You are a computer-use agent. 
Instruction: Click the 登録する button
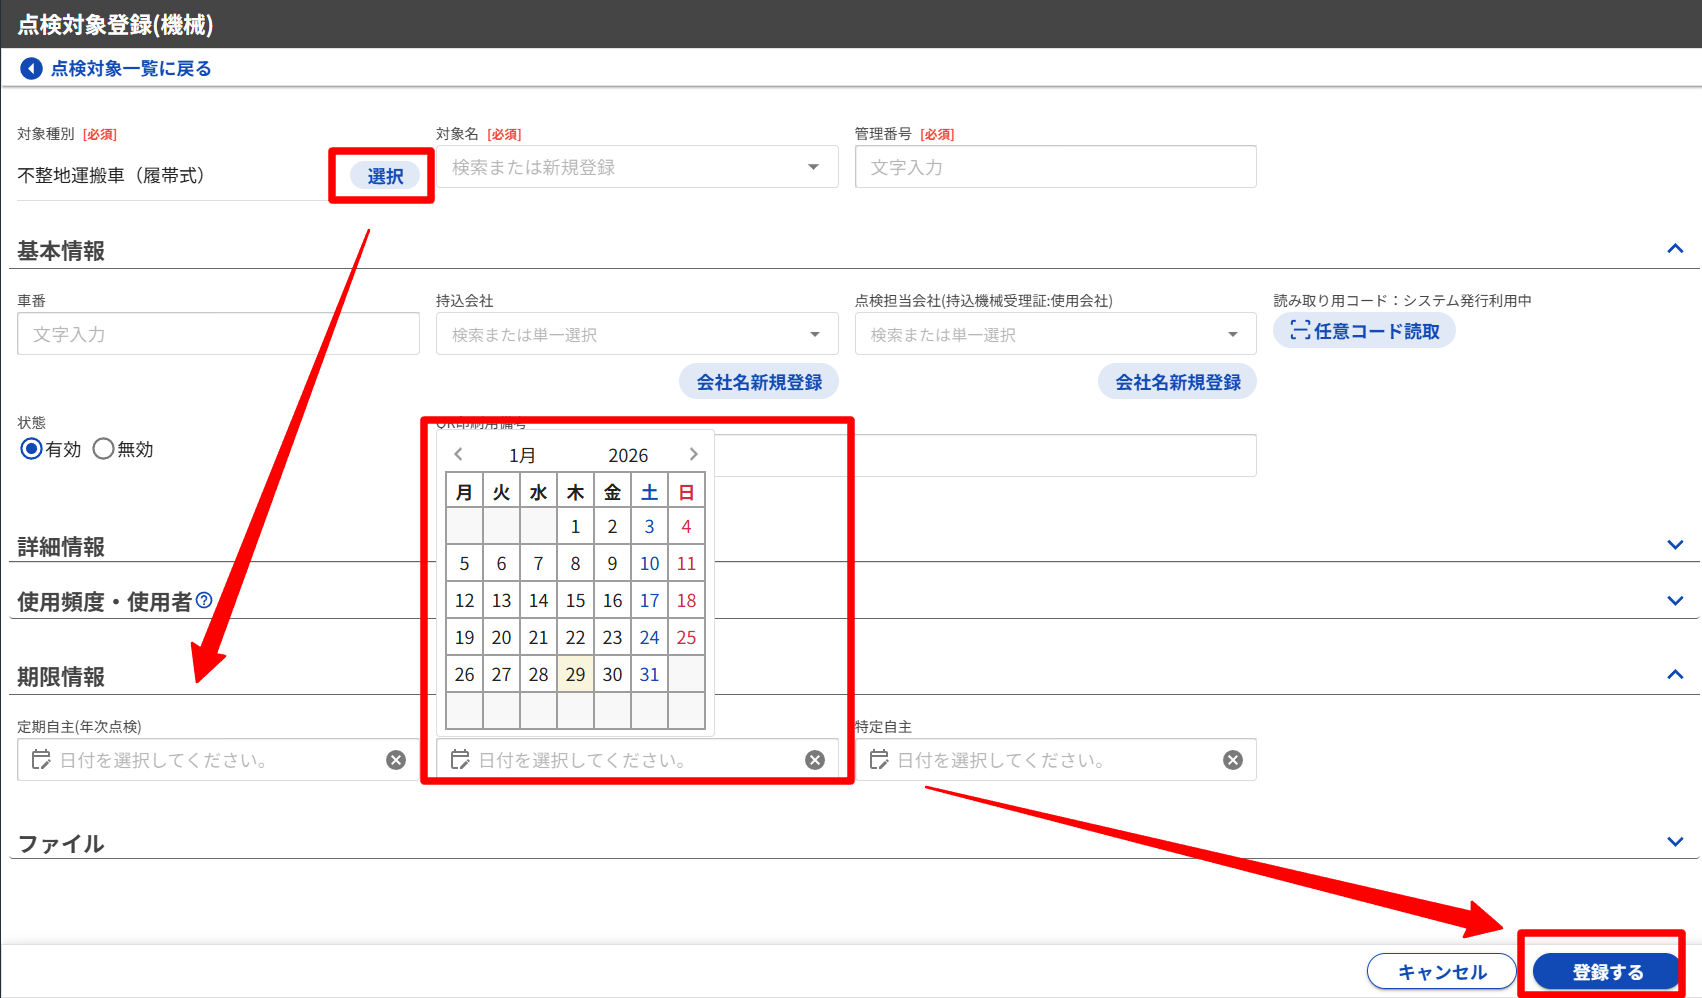[1607, 972]
